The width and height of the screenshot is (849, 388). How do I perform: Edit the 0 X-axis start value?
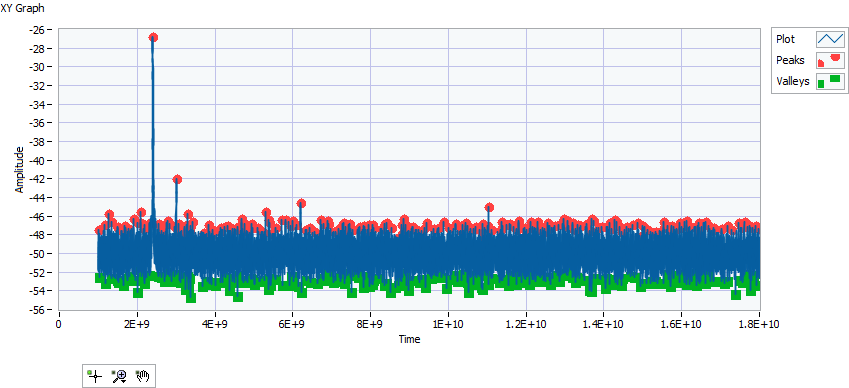[58, 325]
